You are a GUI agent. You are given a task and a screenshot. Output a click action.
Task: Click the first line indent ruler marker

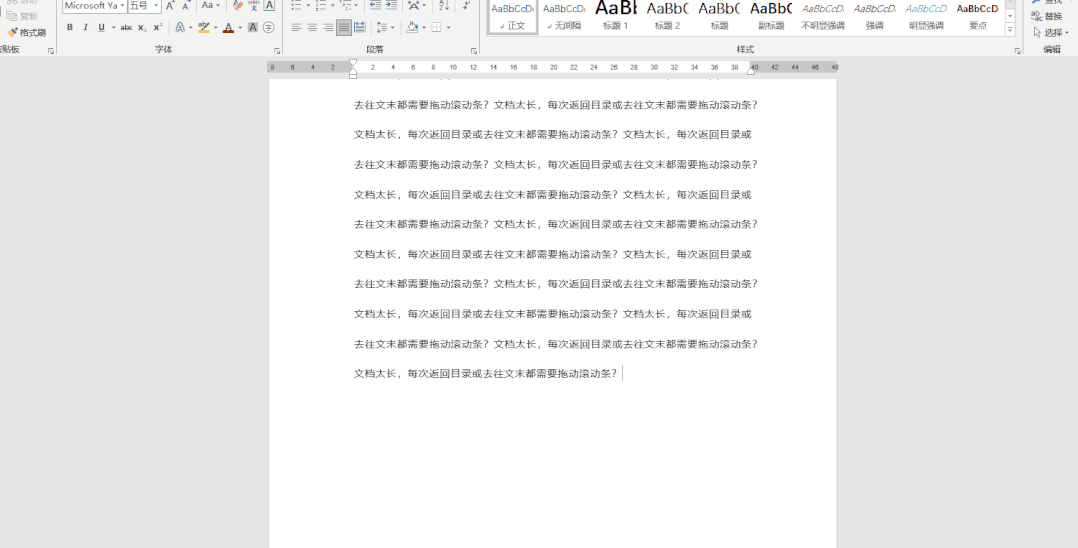[x=353, y=63]
